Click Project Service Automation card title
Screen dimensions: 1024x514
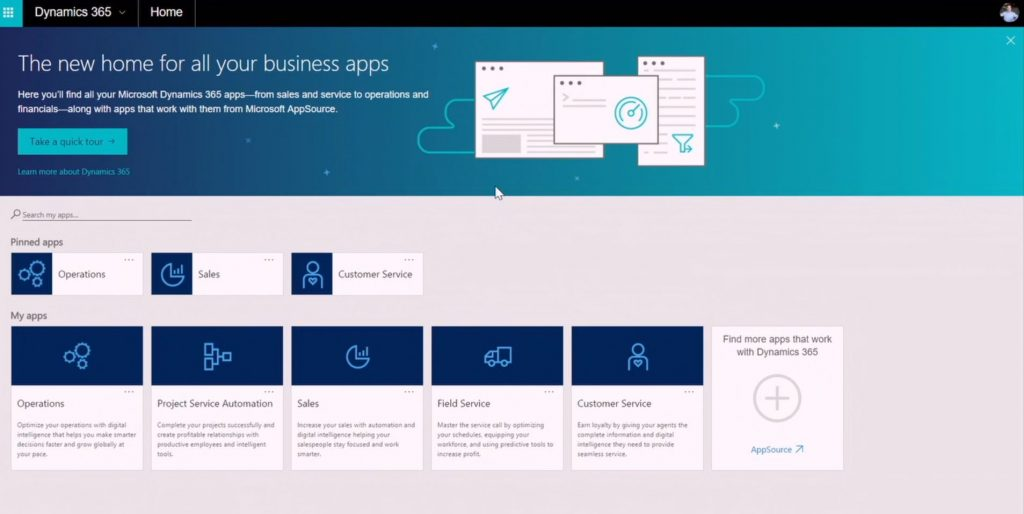(x=215, y=404)
